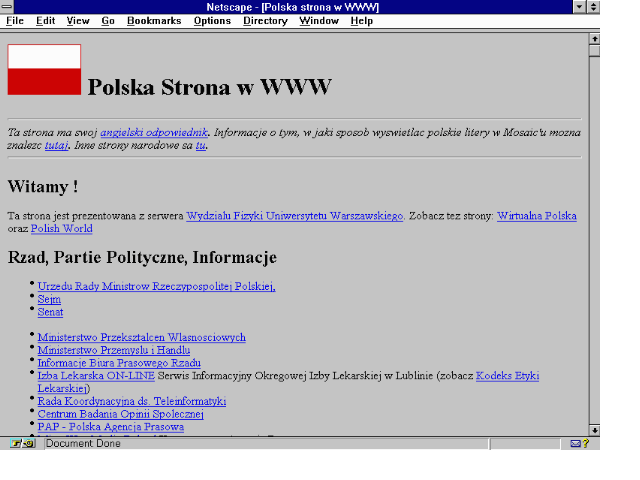640x480 pixels.
Task: Open Centrum Badania Opinii Spolecznej link
Action: tap(120, 414)
